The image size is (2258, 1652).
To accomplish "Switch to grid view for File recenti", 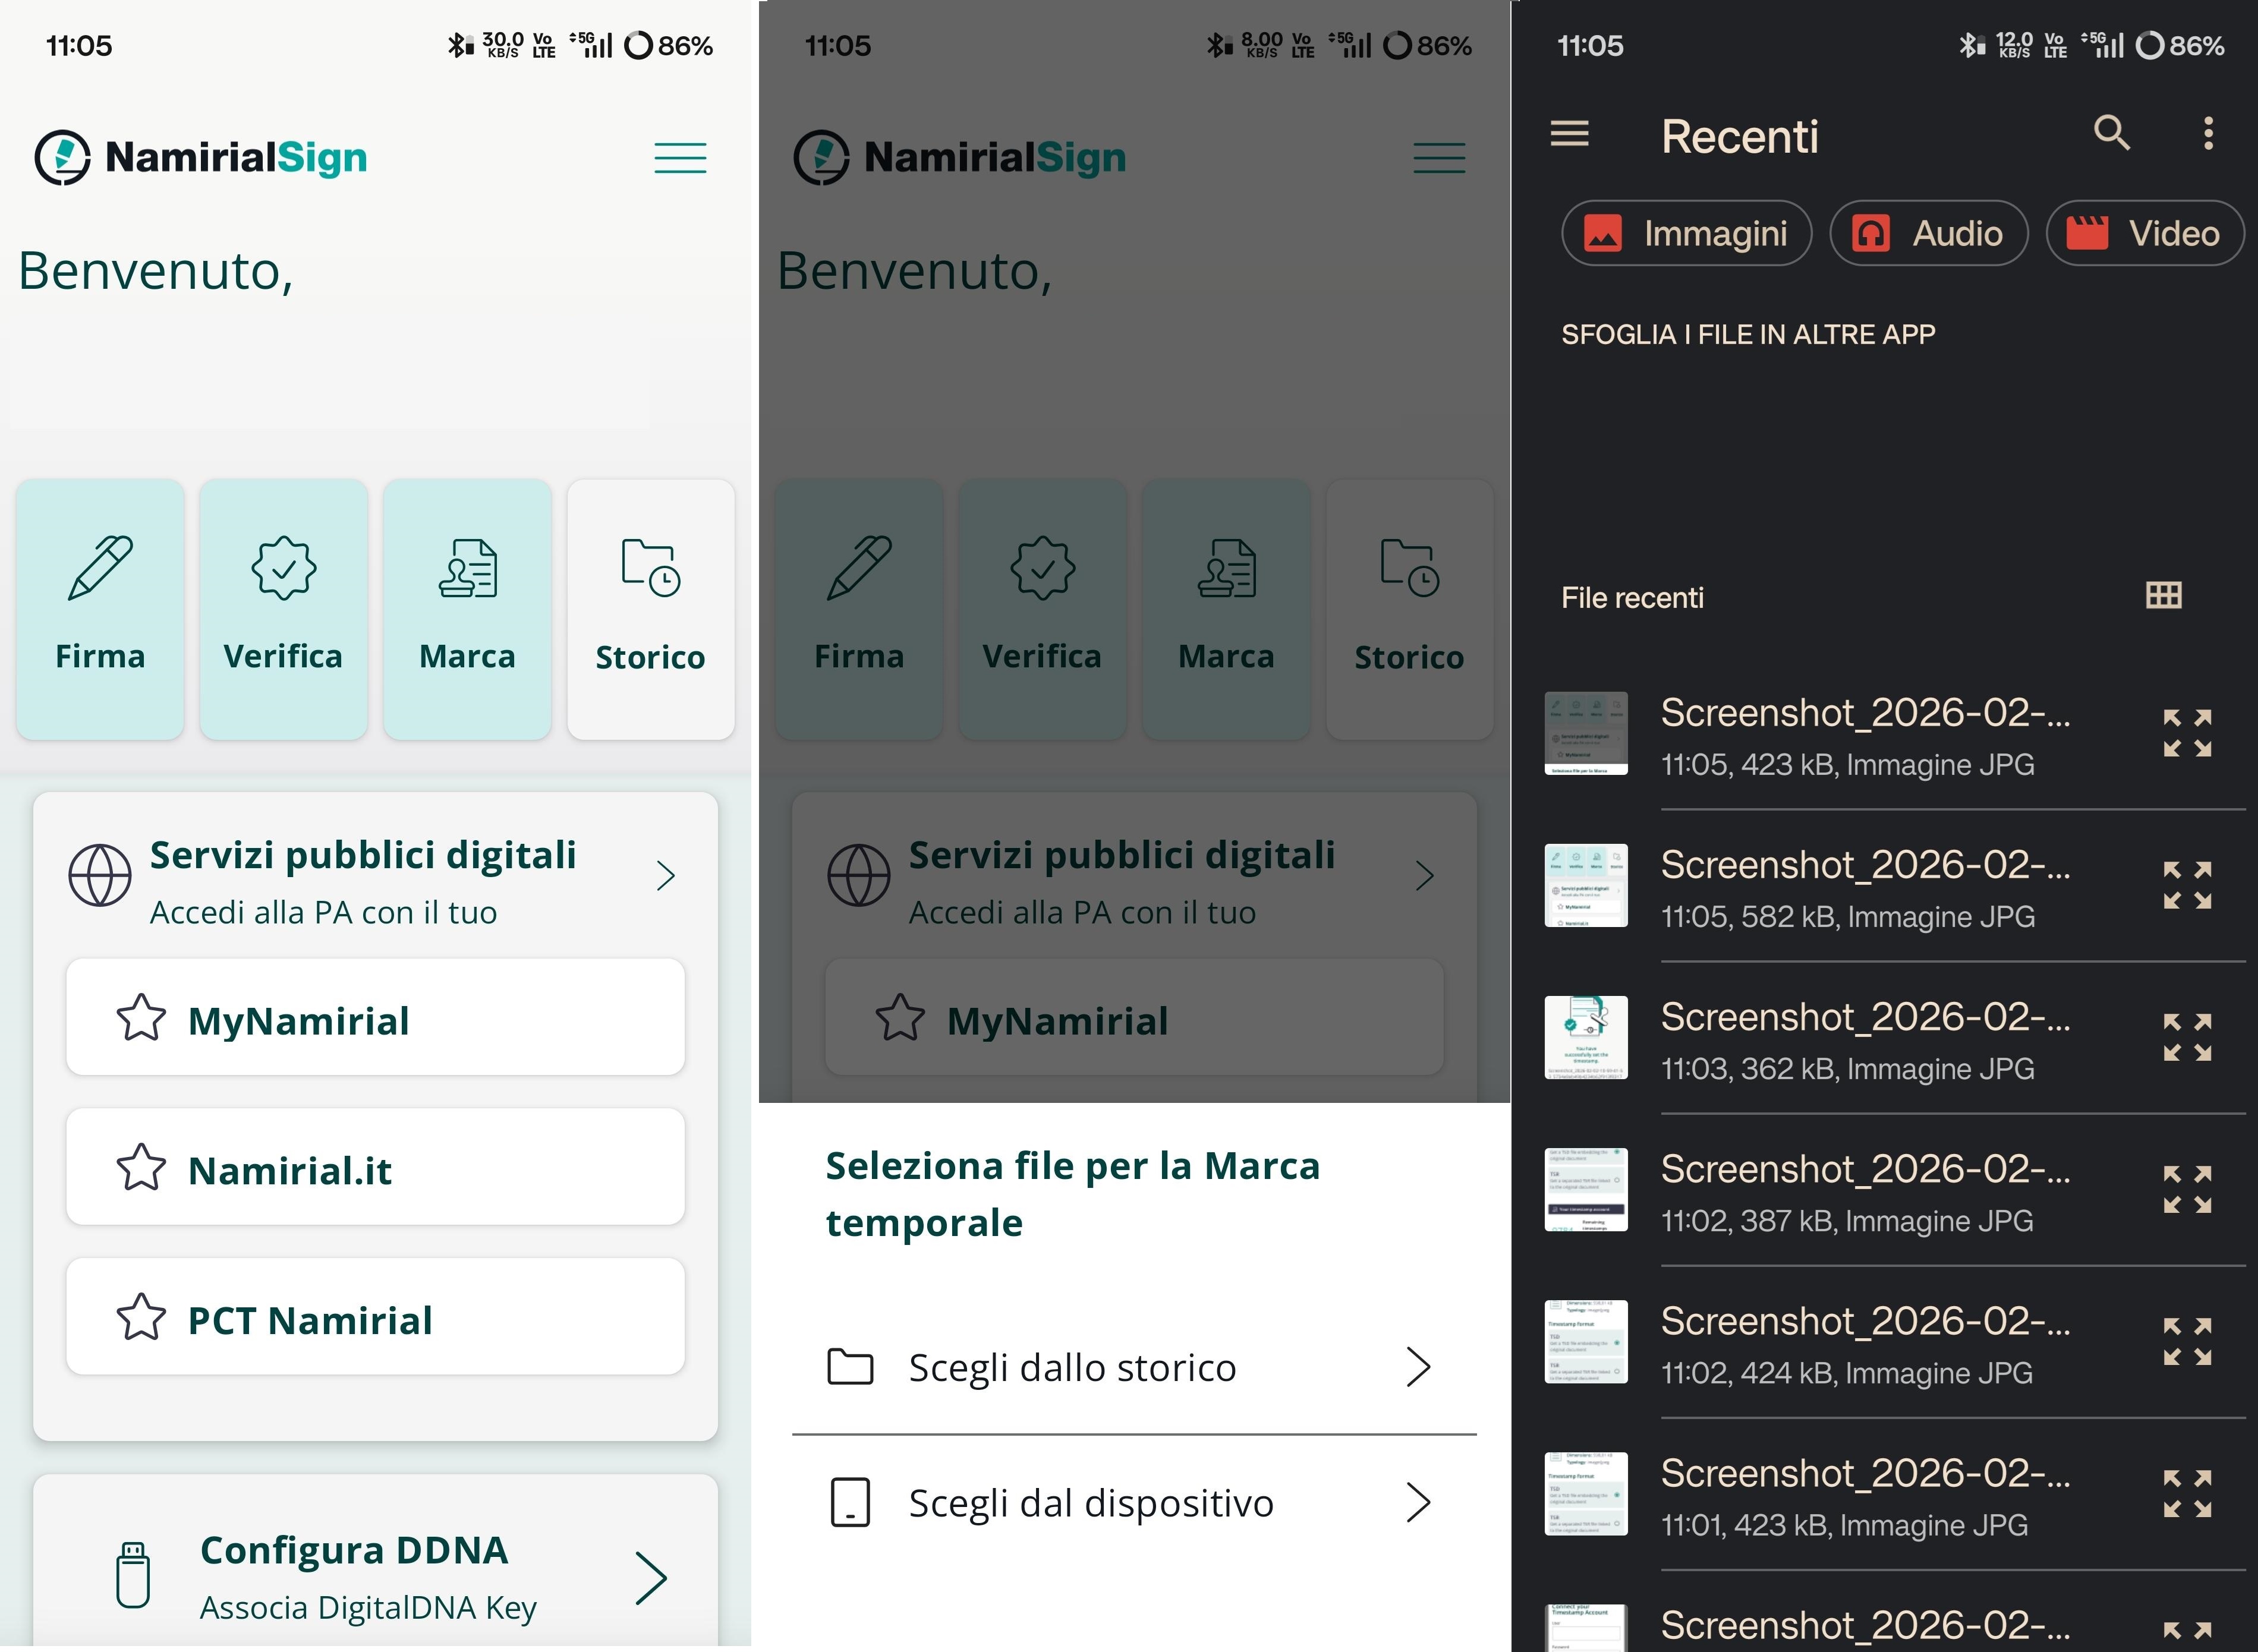I will coord(2163,596).
